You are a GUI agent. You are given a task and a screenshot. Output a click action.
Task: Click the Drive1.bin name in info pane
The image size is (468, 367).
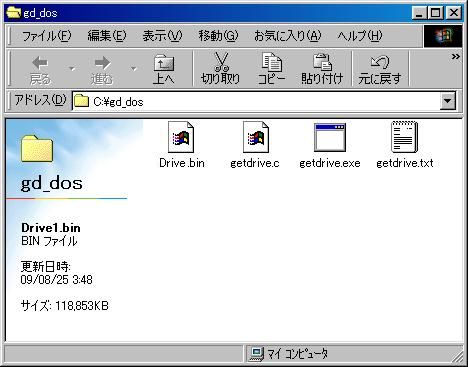tap(51, 228)
